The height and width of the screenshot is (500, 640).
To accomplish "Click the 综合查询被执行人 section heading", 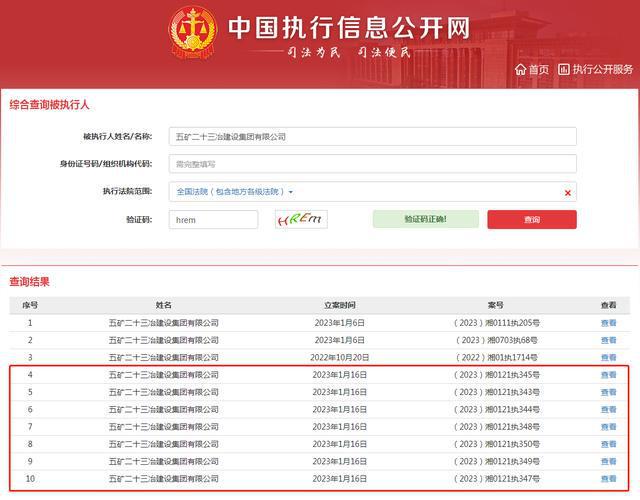I will (49, 105).
